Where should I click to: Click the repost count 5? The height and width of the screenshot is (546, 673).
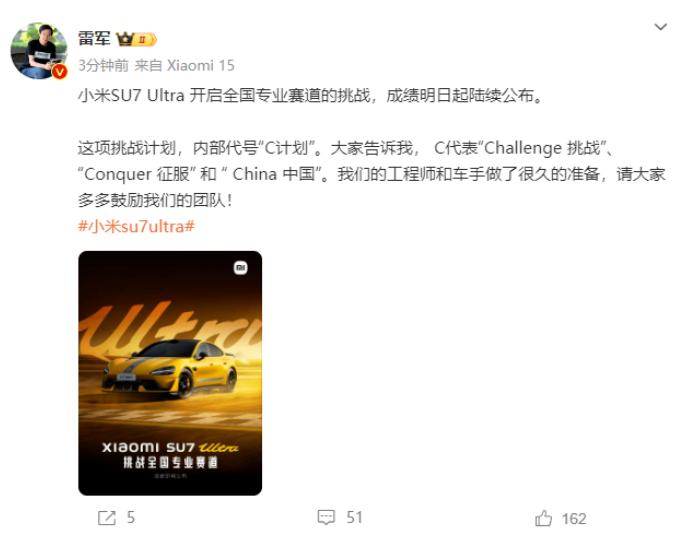tap(131, 518)
